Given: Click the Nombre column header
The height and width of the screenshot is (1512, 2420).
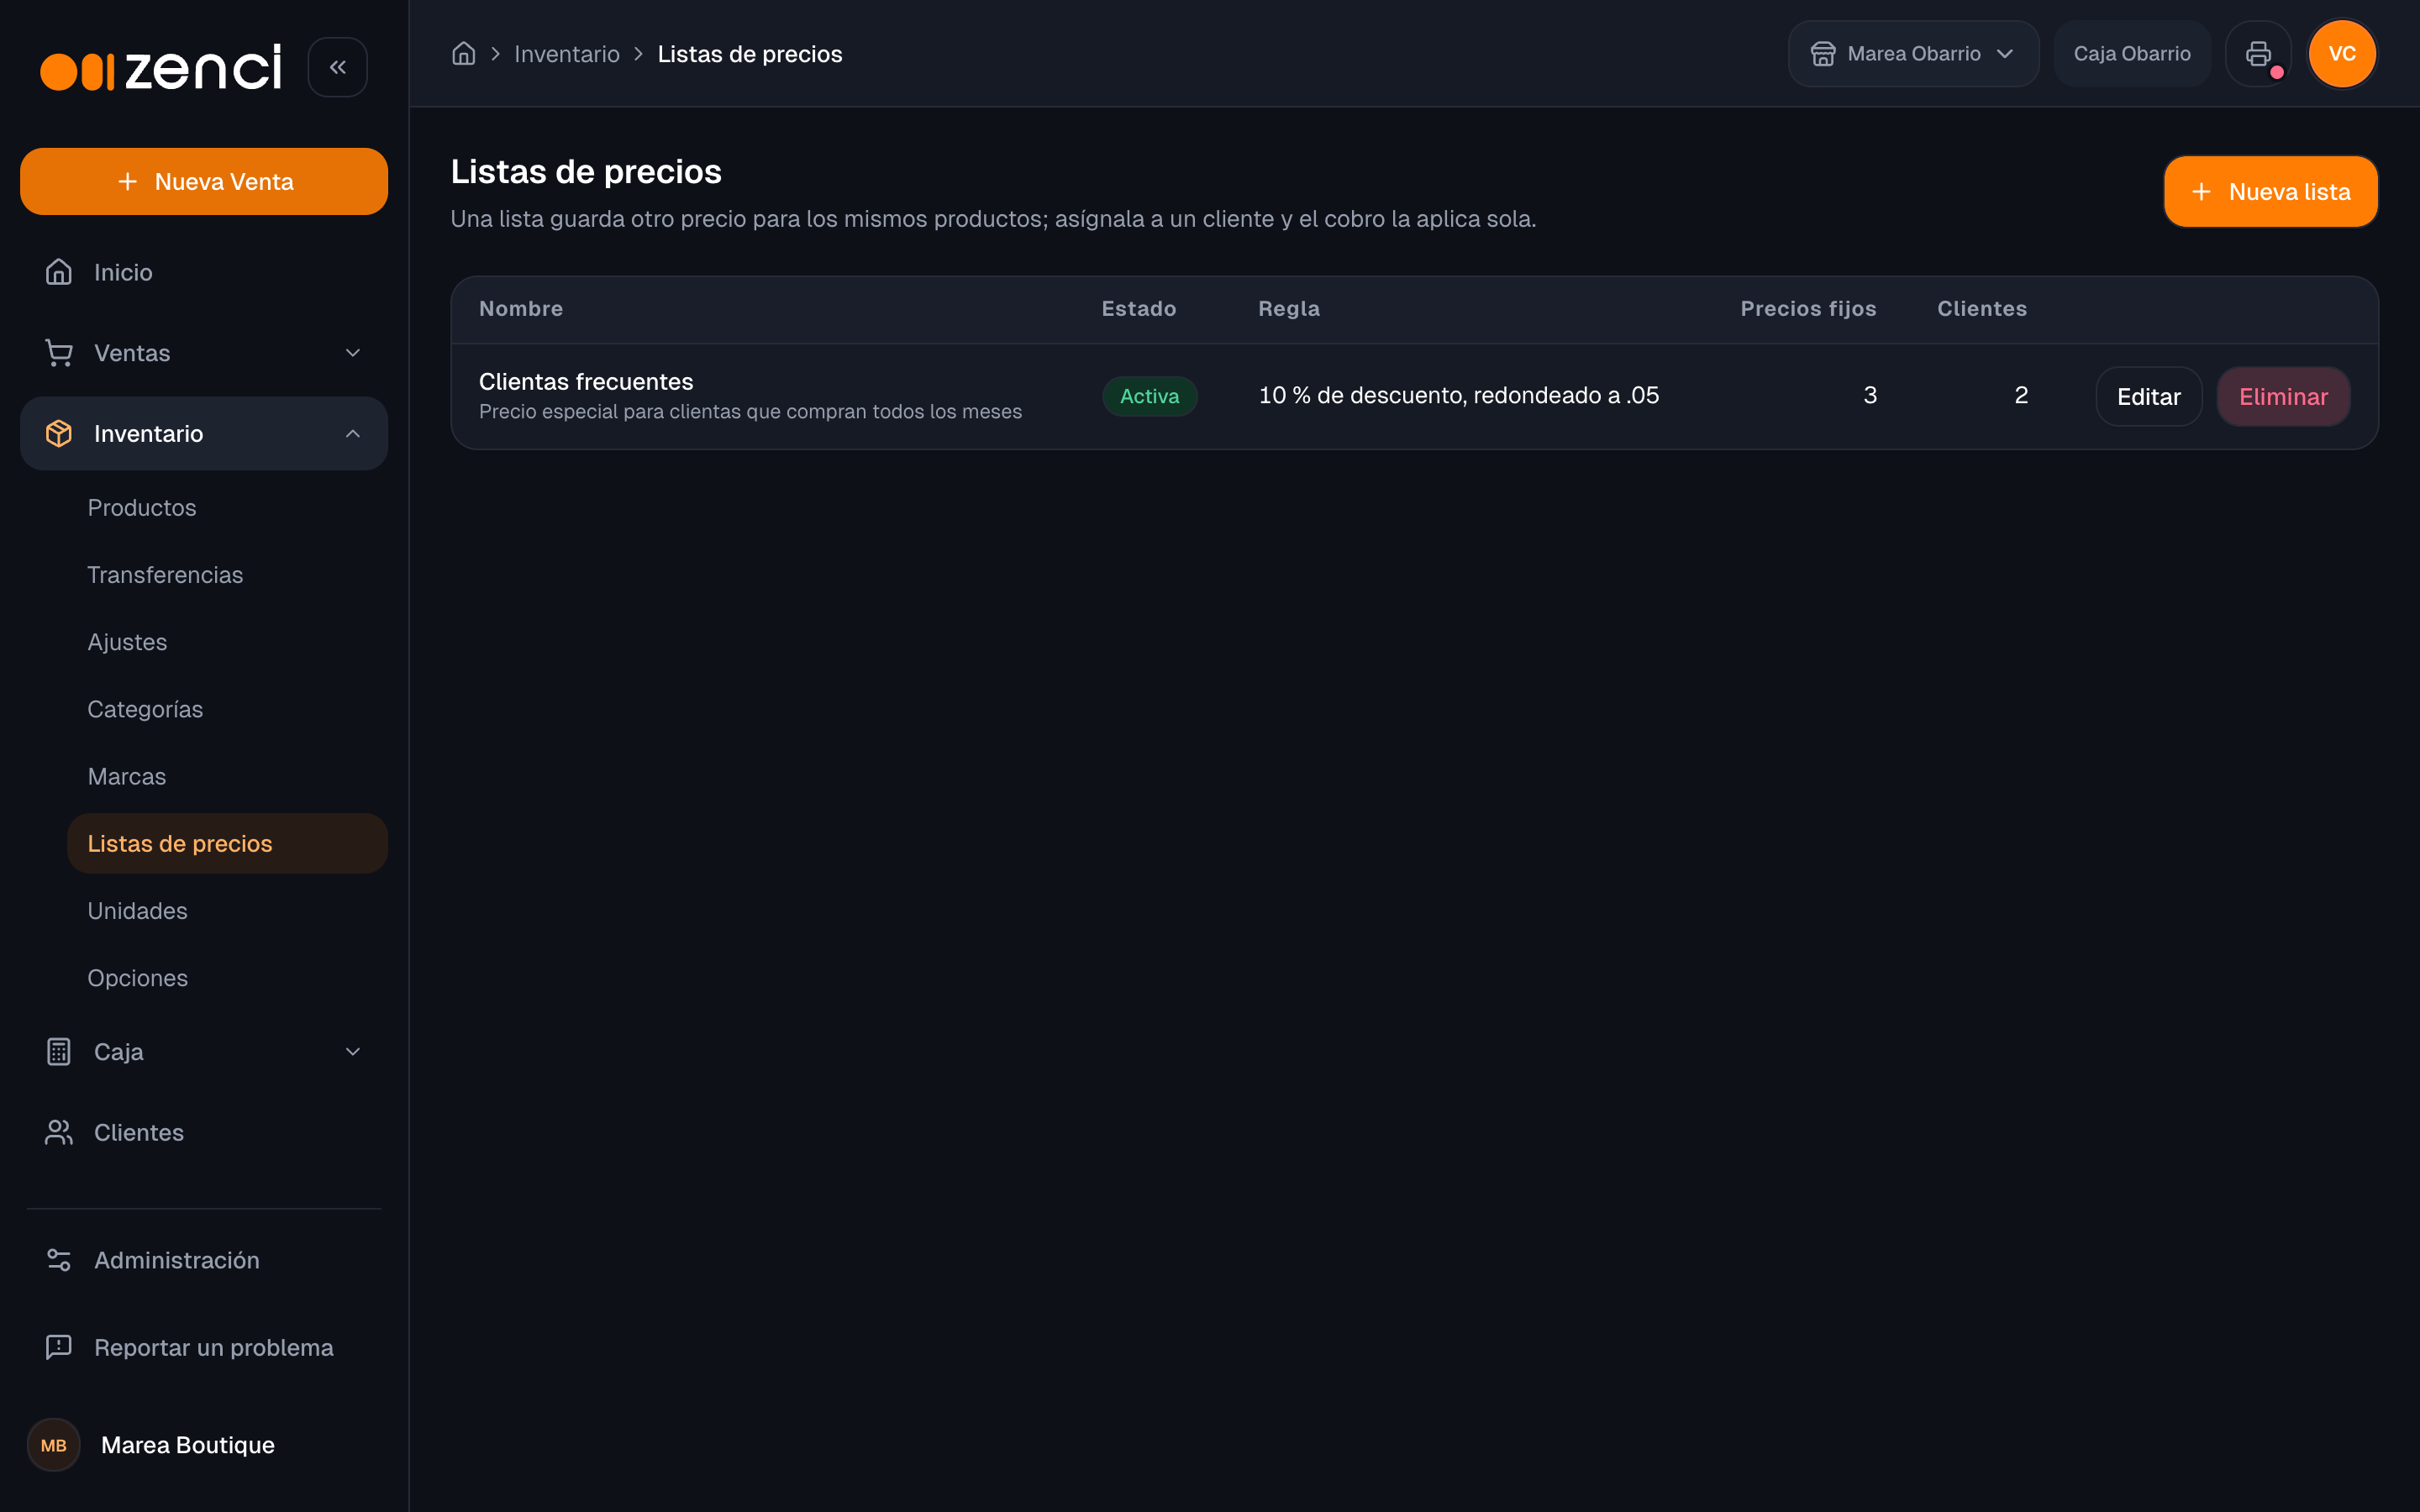Looking at the screenshot, I should coord(521,309).
